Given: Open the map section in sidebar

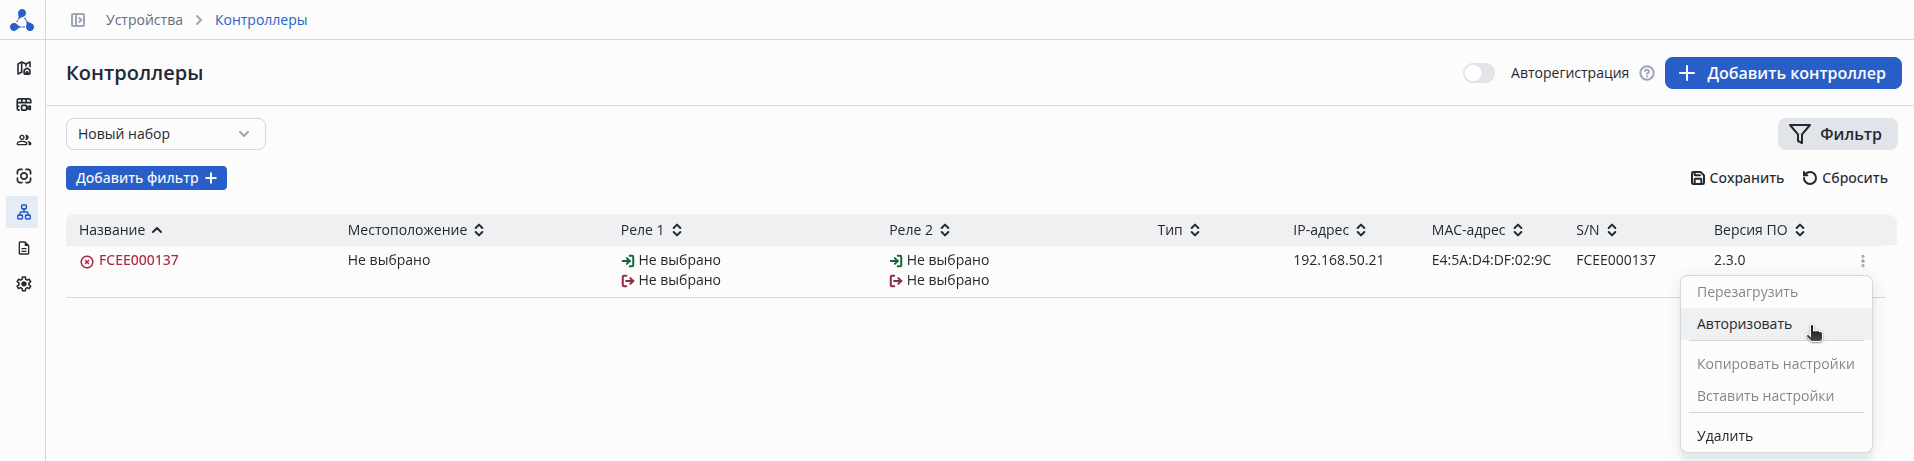Looking at the screenshot, I should coord(24,68).
